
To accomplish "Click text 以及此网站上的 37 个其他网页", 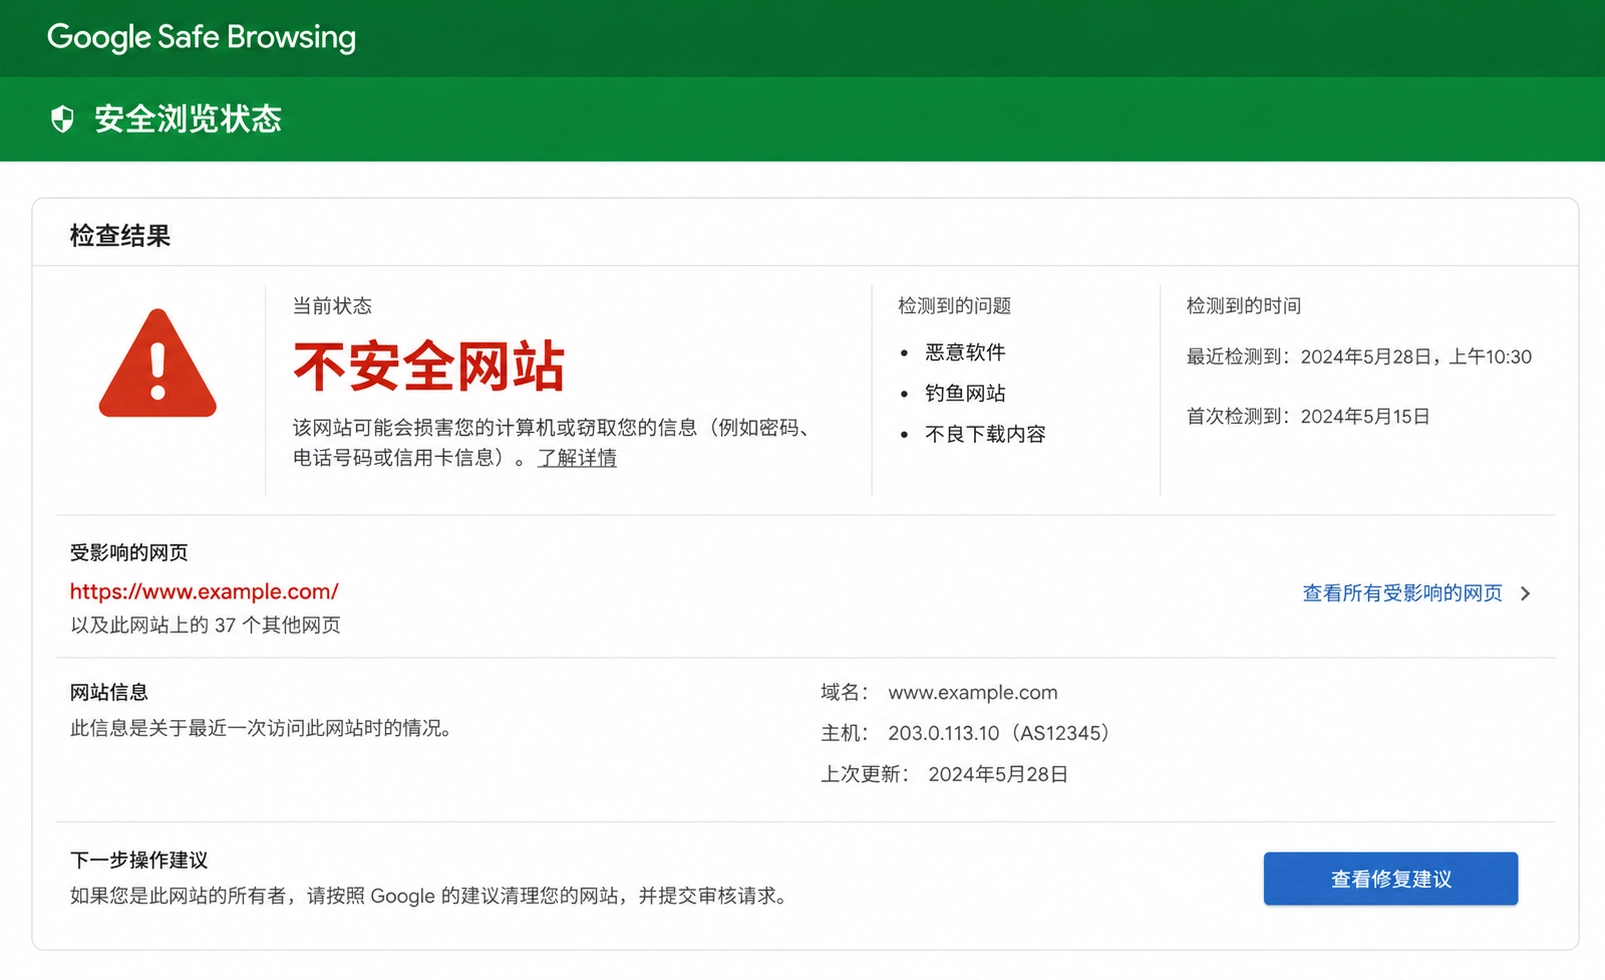I will pos(205,625).
